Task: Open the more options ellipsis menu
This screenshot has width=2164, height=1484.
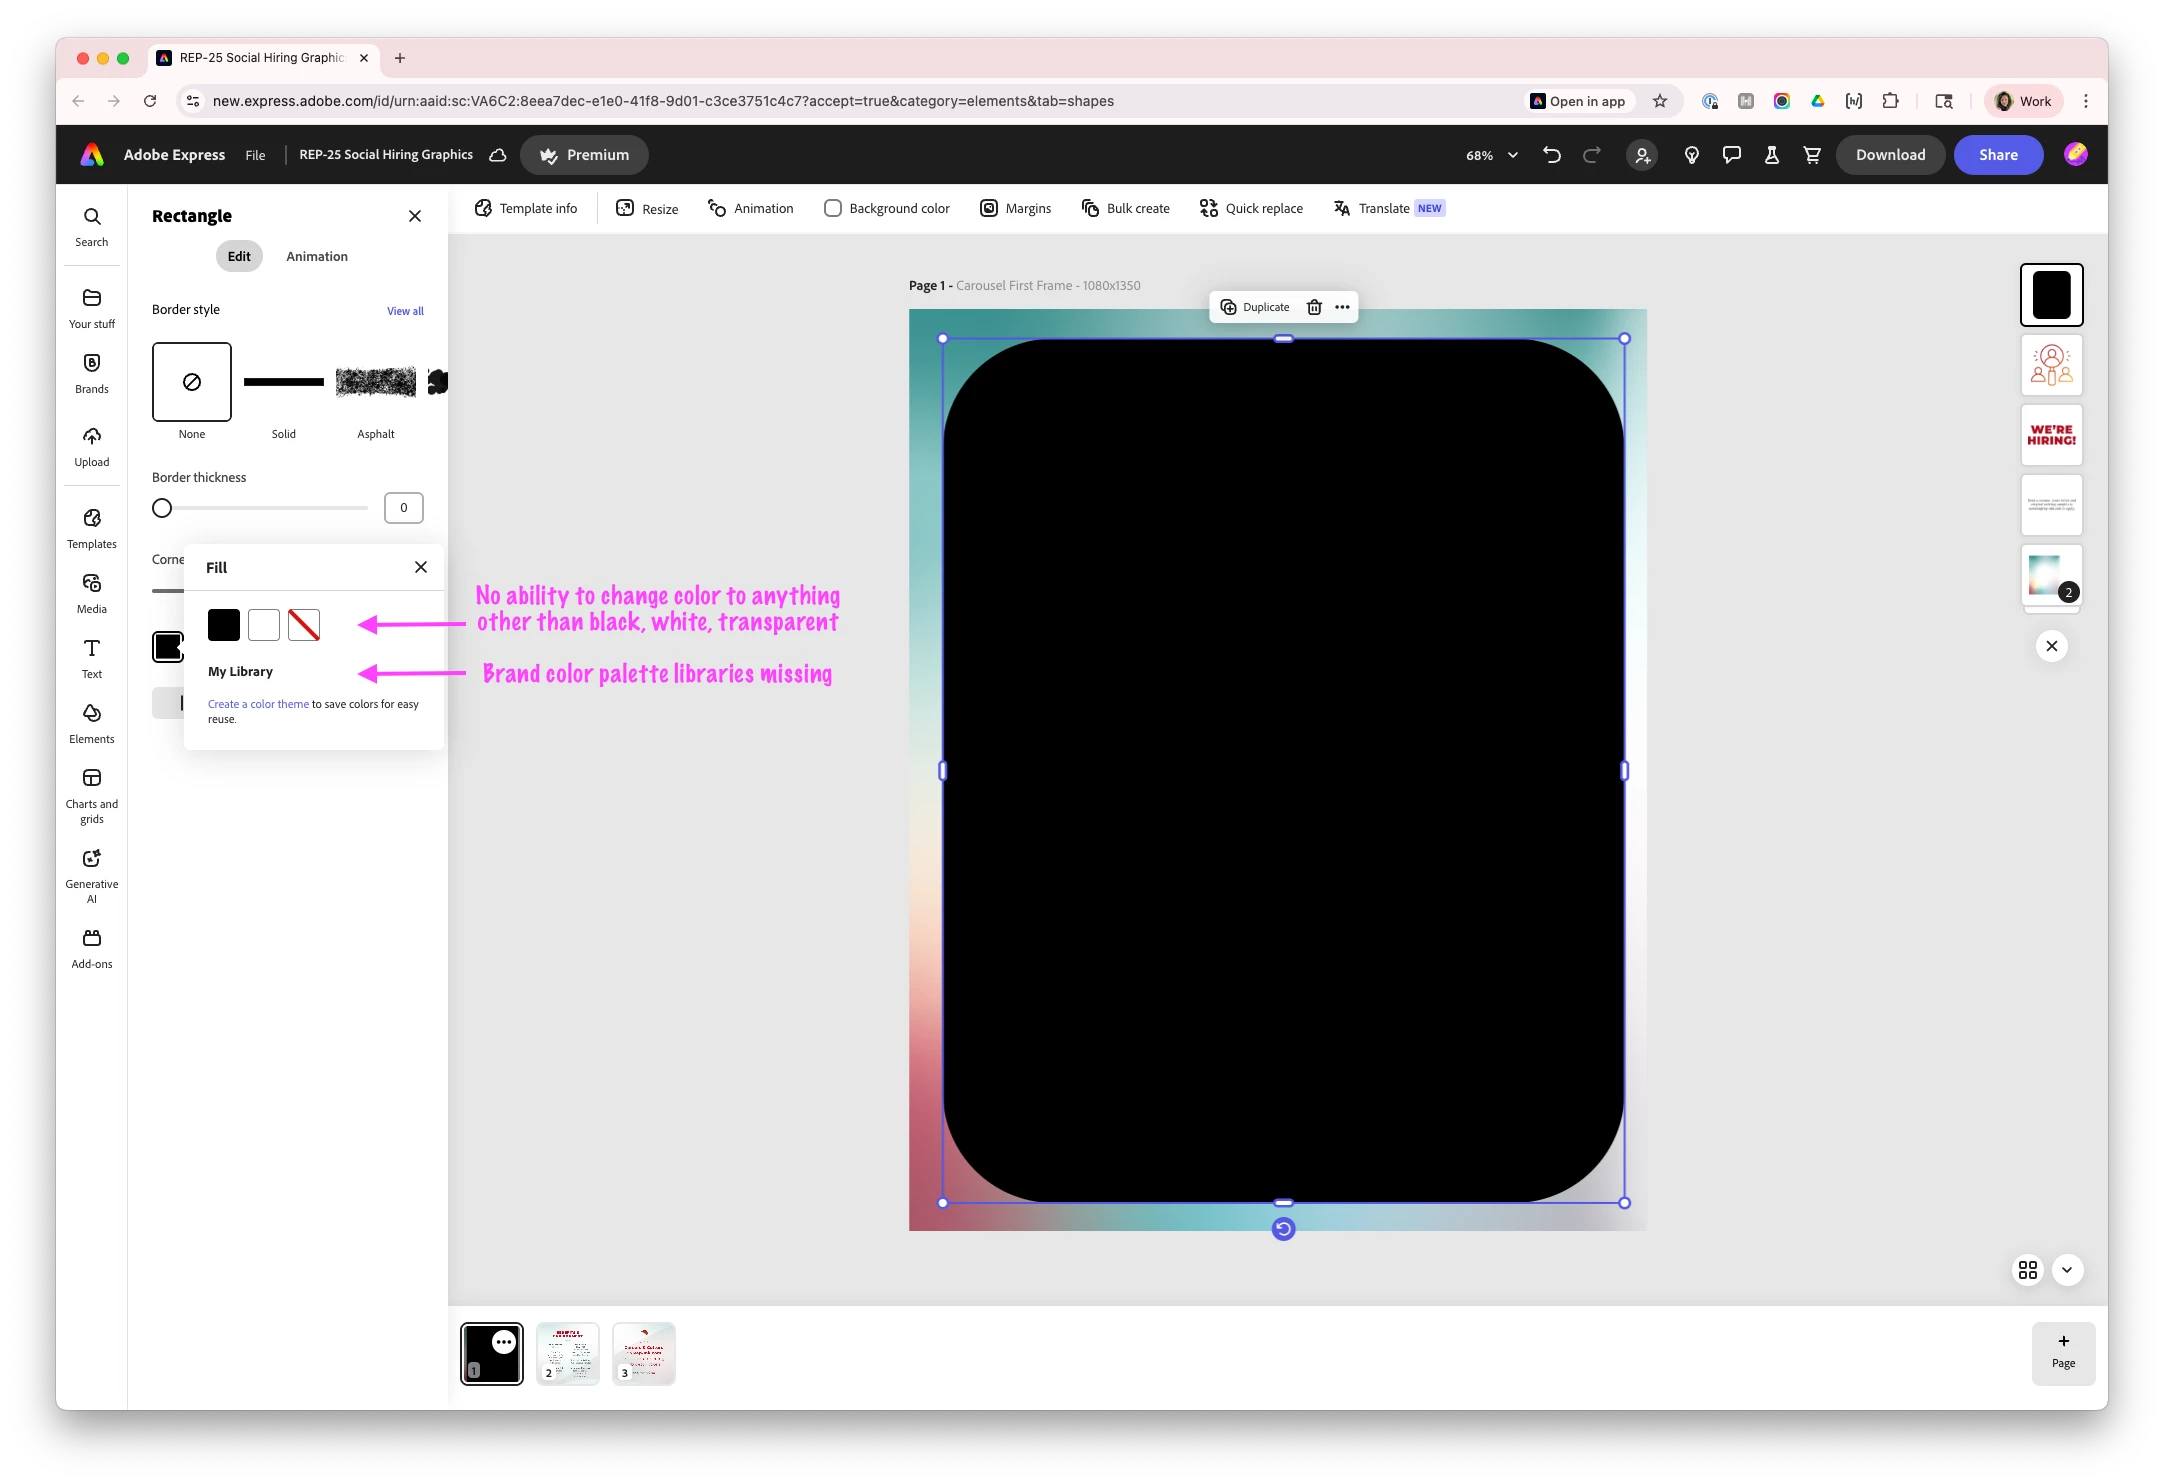Action: [x=1342, y=307]
